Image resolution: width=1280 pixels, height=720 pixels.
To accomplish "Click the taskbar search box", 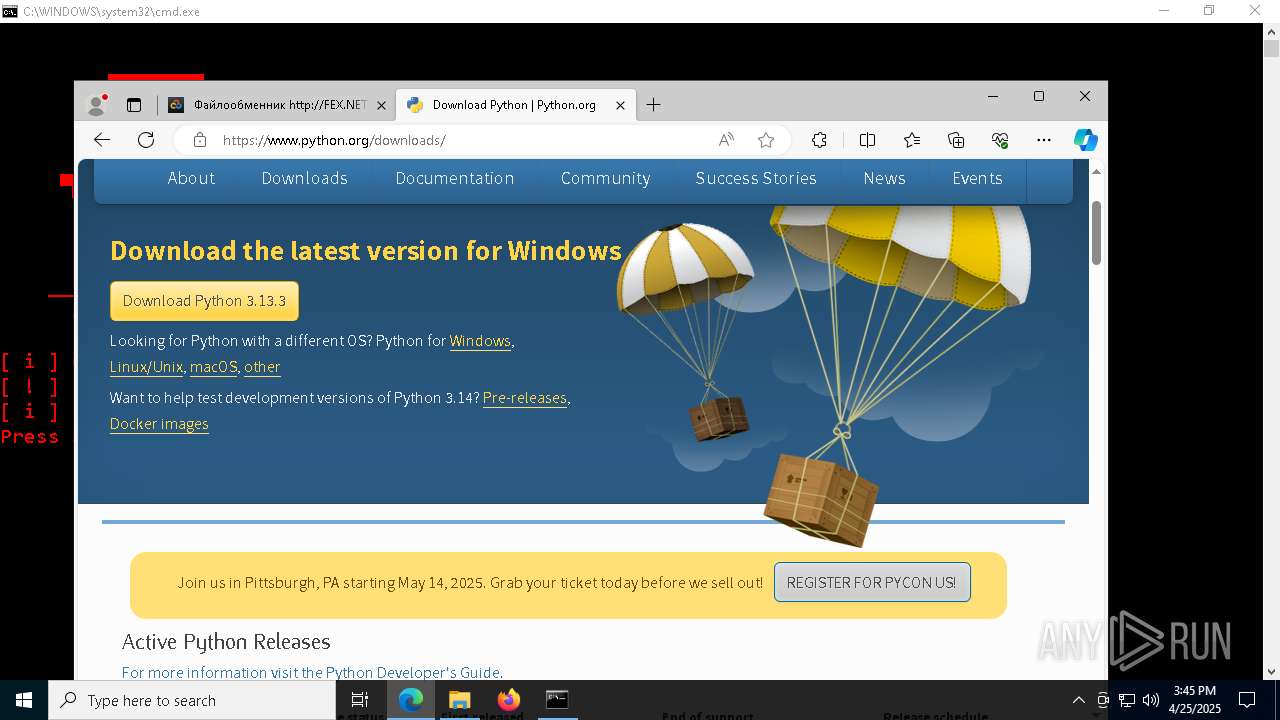I will point(192,700).
